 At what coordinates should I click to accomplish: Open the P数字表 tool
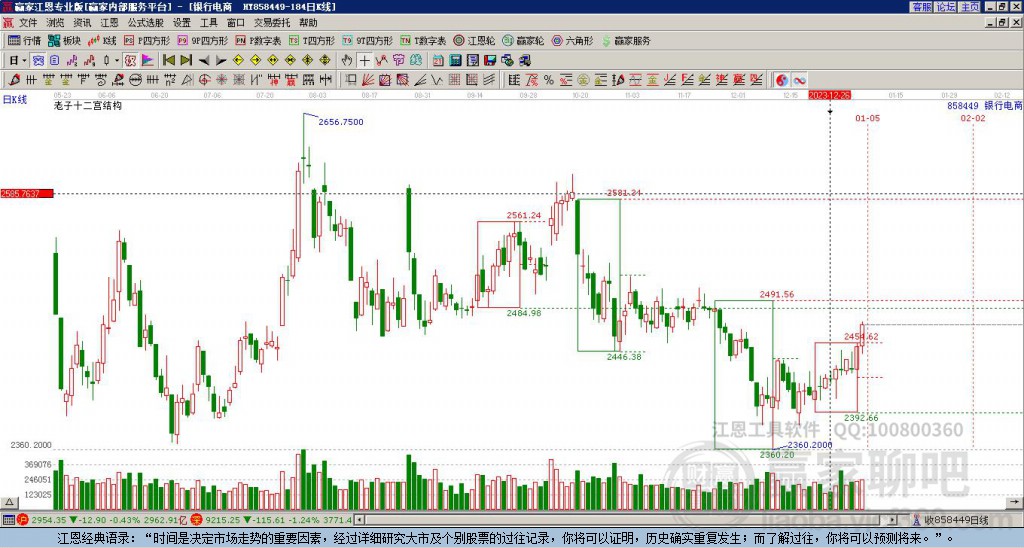[x=259, y=40]
